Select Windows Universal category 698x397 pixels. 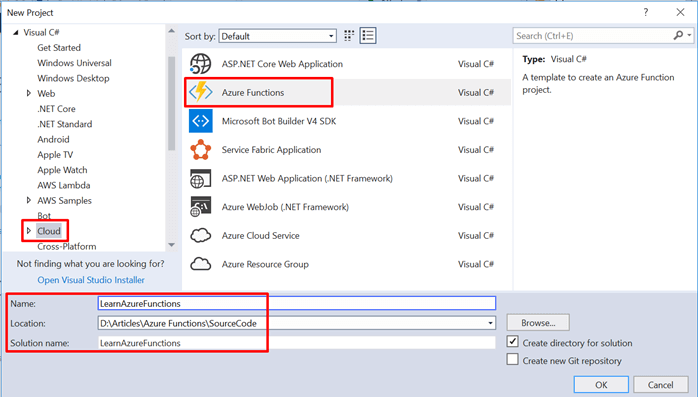[x=74, y=63]
